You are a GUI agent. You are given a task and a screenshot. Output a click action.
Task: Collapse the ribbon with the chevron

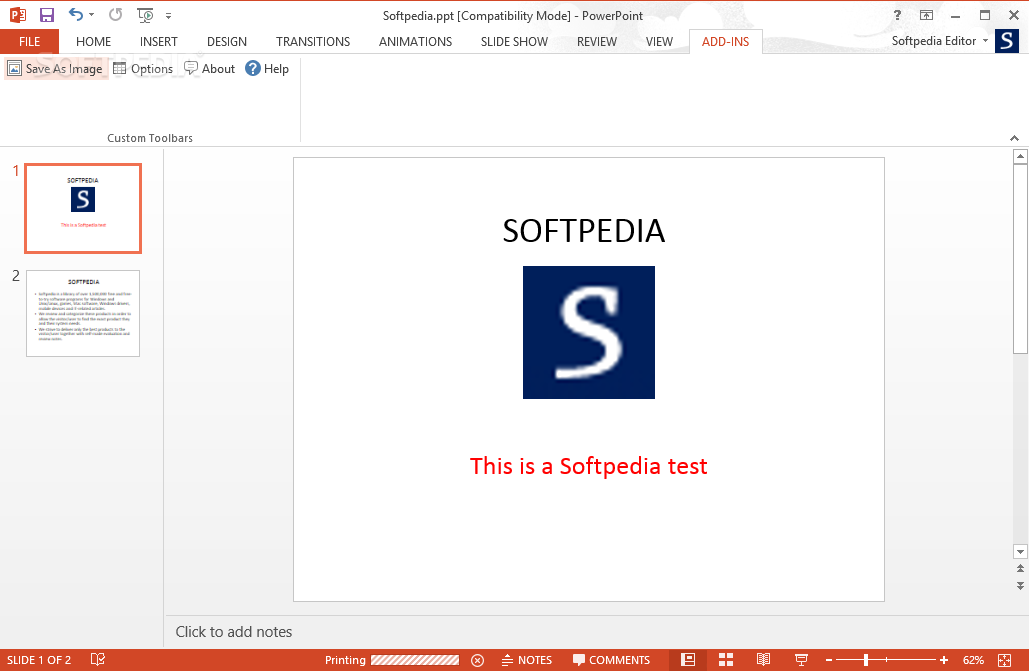[1014, 138]
